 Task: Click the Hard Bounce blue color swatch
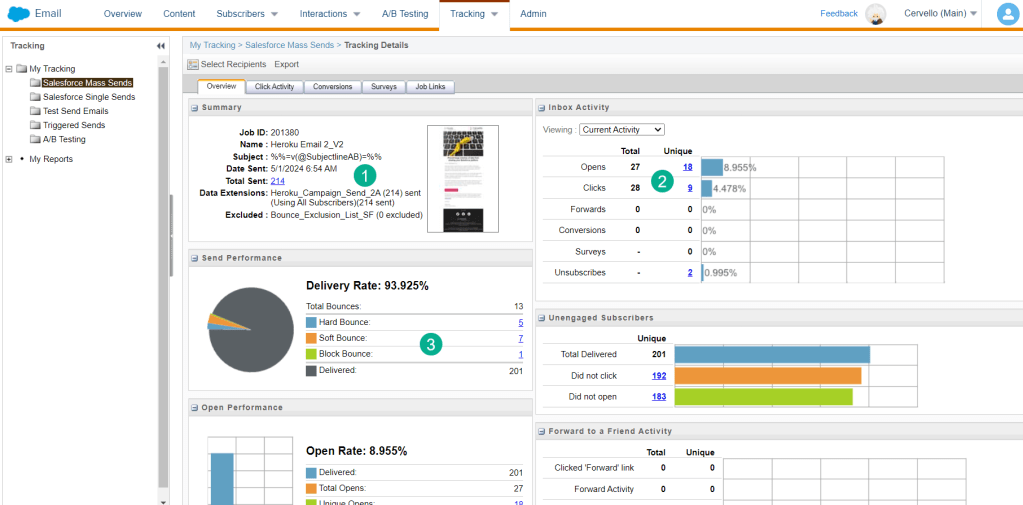tap(311, 323)
